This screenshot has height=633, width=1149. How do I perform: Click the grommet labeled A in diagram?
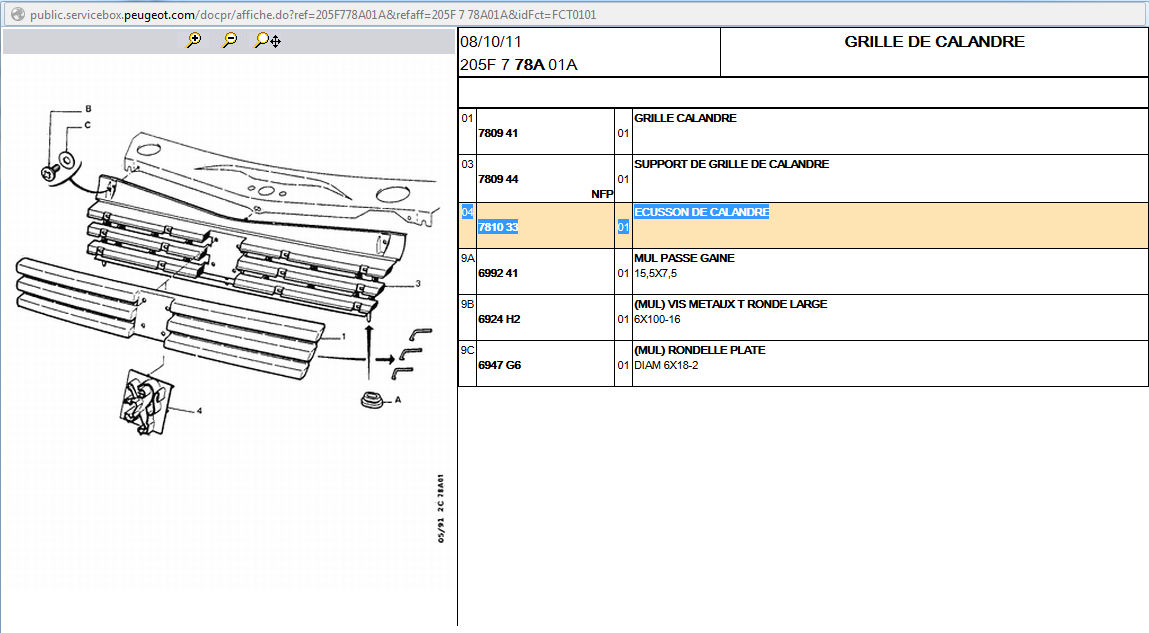[x=372, y=400]
